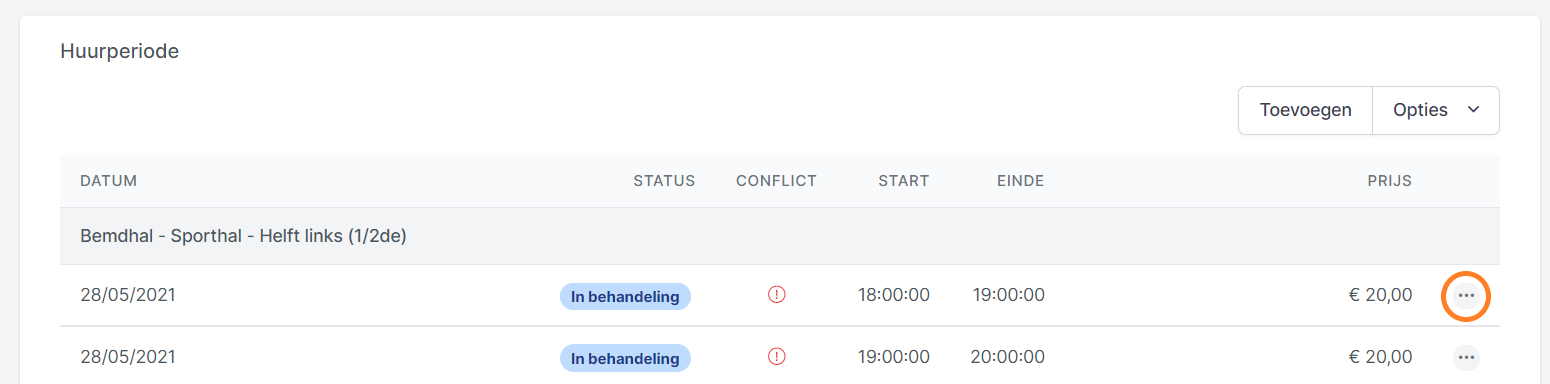Expand the Opties dropdown
The height and width of the screenshot is (384, 1550).
(1436, 110)
